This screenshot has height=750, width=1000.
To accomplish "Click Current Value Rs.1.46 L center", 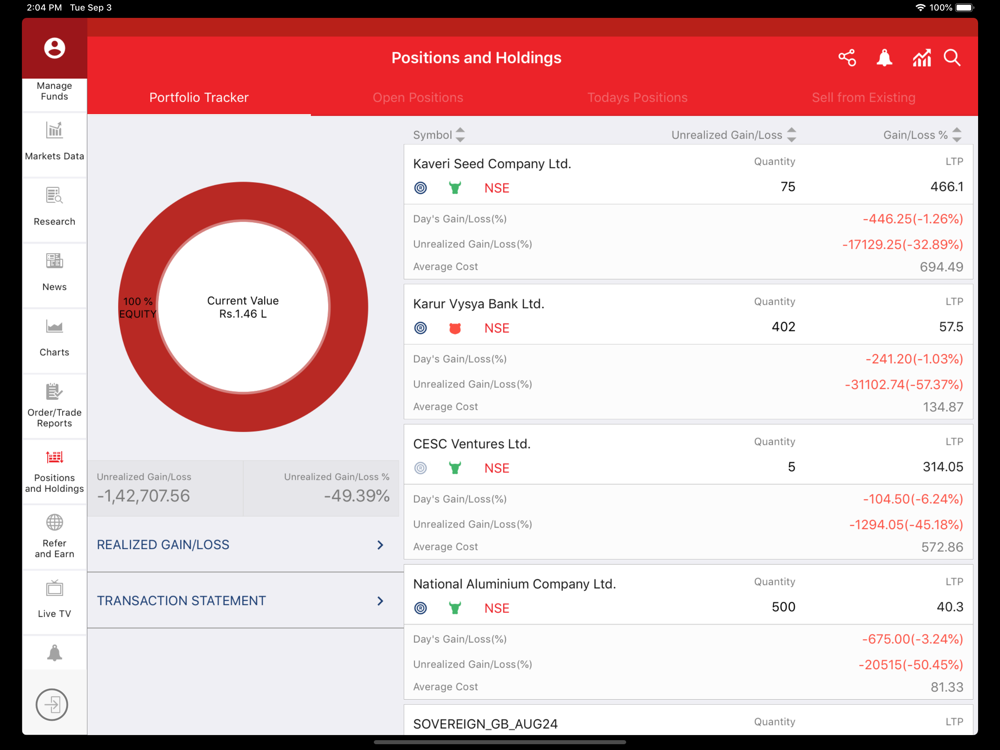I will coord(243,307).
